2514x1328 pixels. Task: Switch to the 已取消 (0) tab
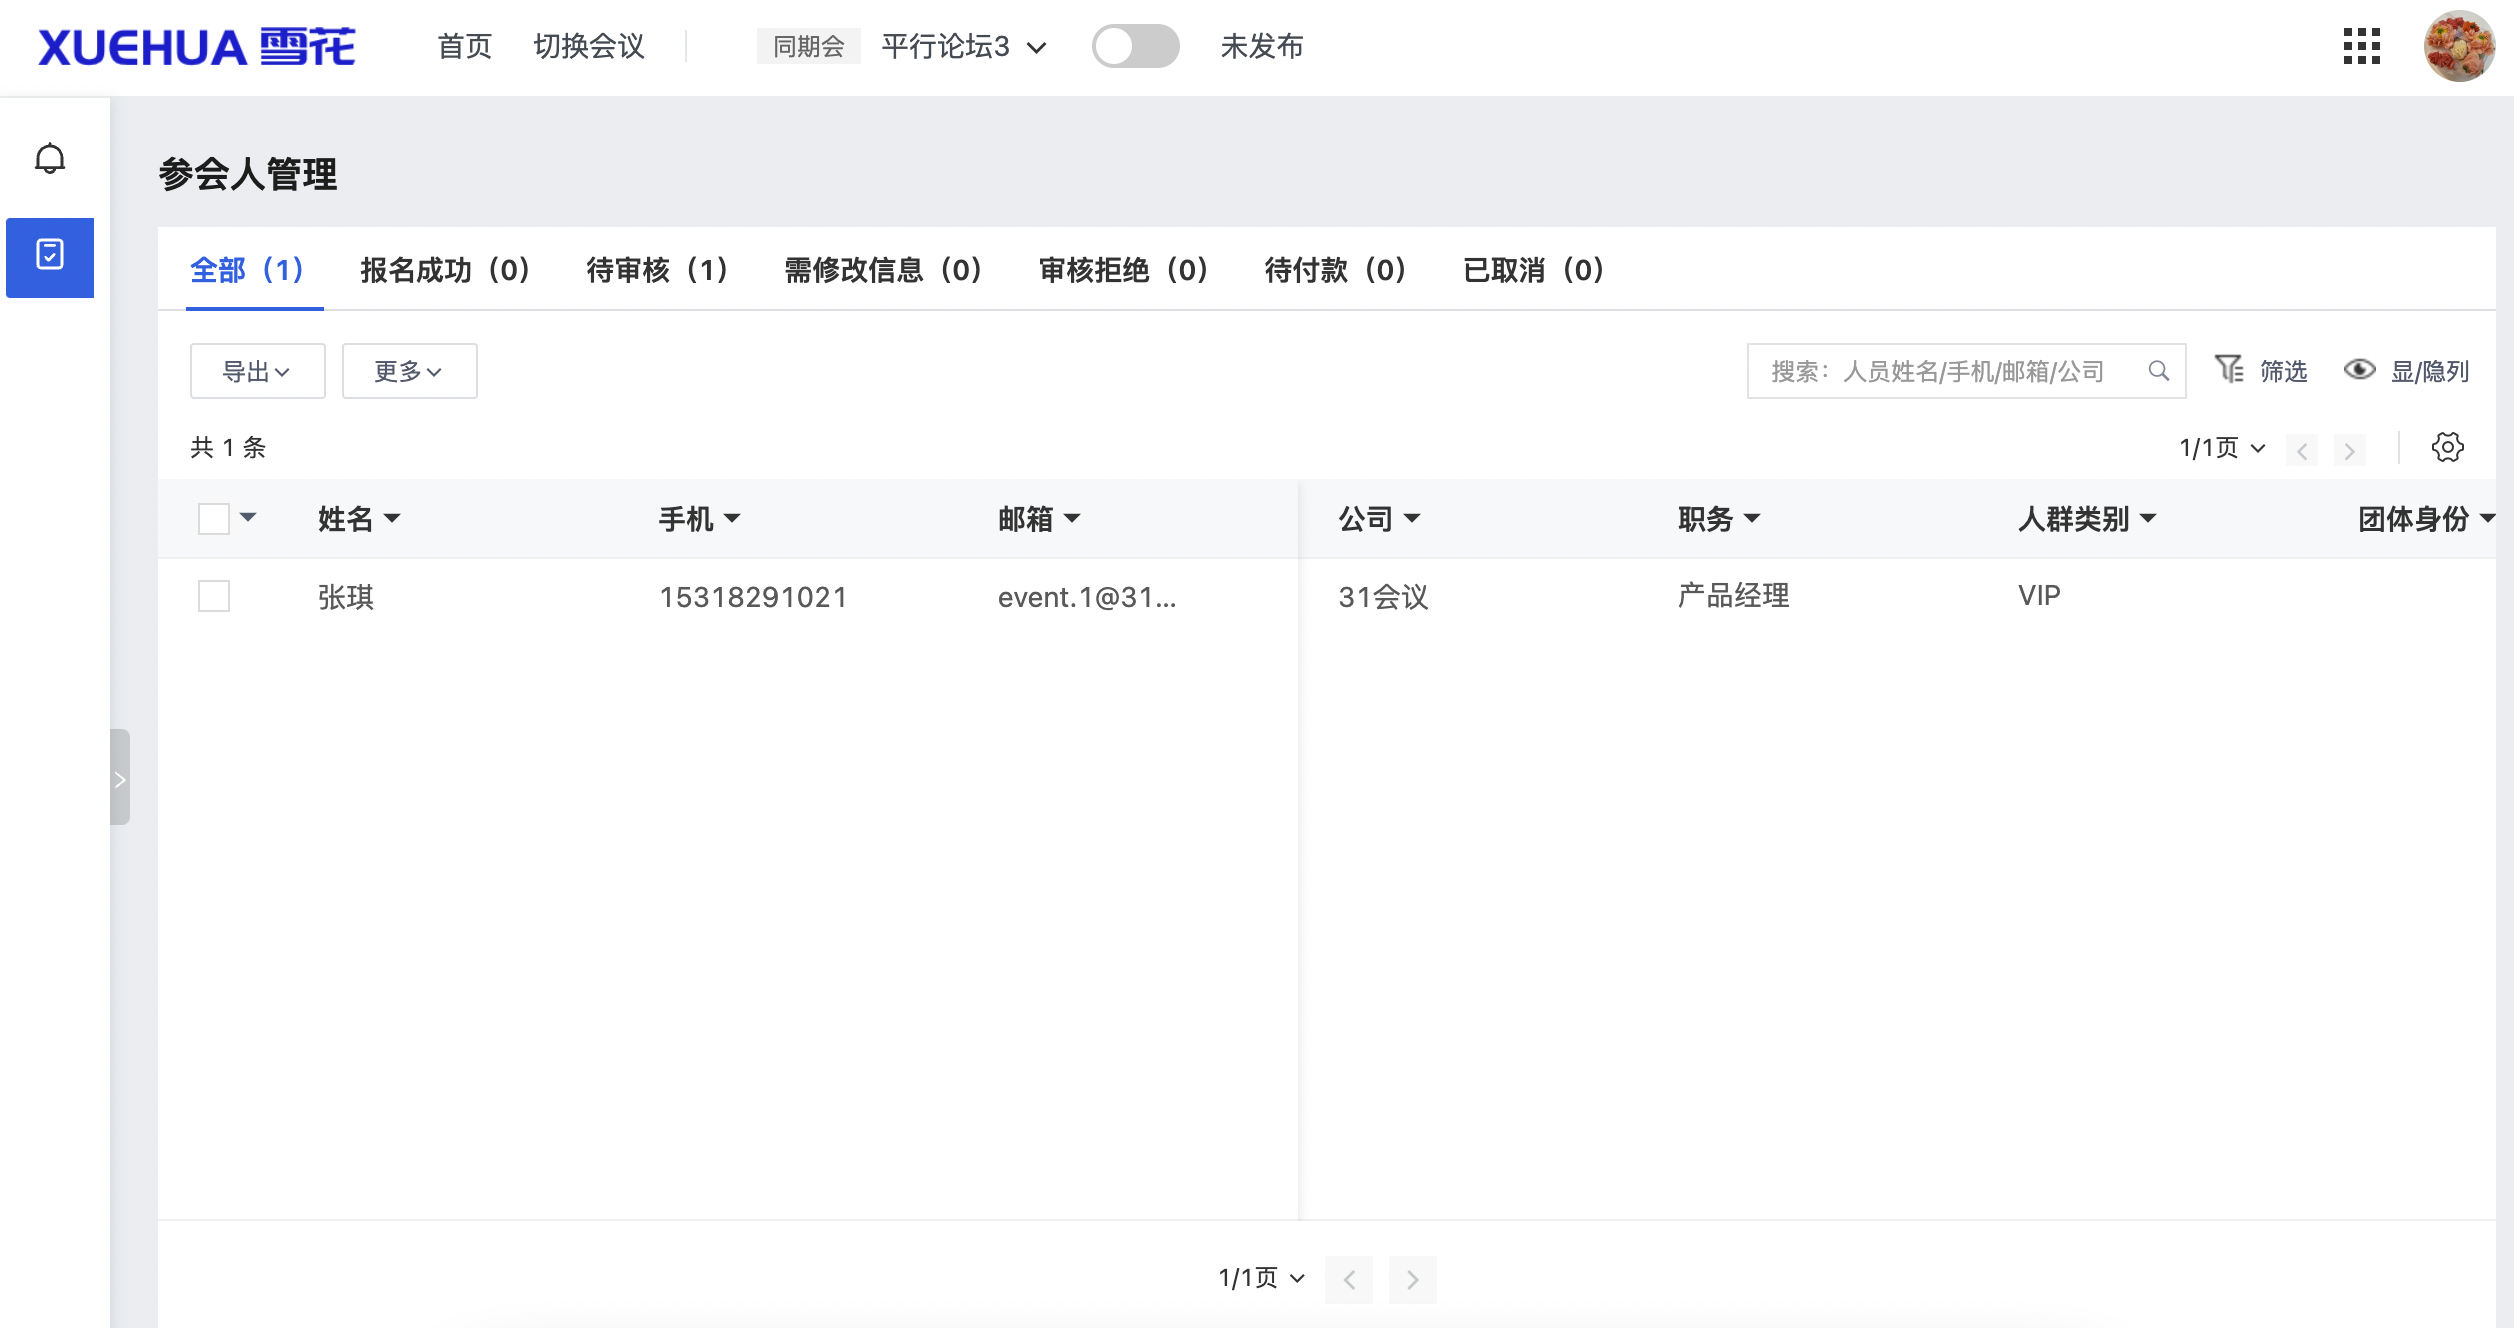(x=1533, y=269)
